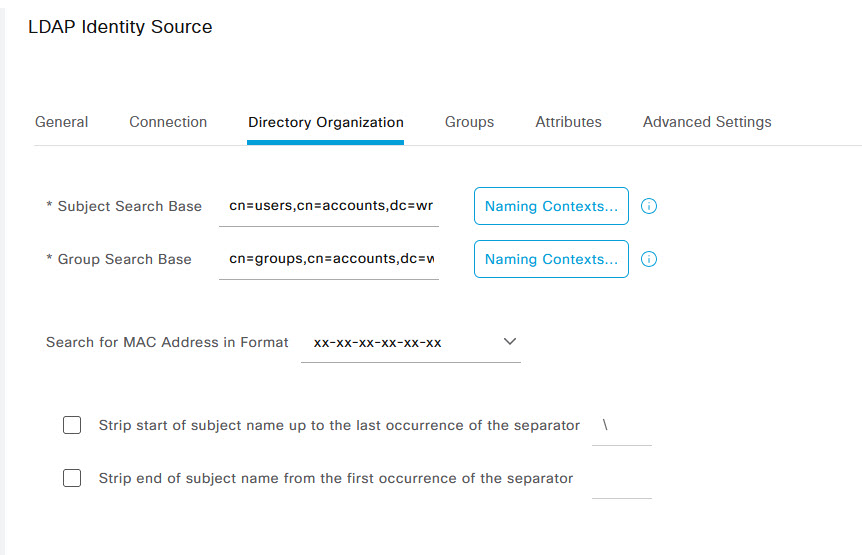Screen dimensions: 862x555
Task: Open the Connection tab
Action: tap(168, 122)
